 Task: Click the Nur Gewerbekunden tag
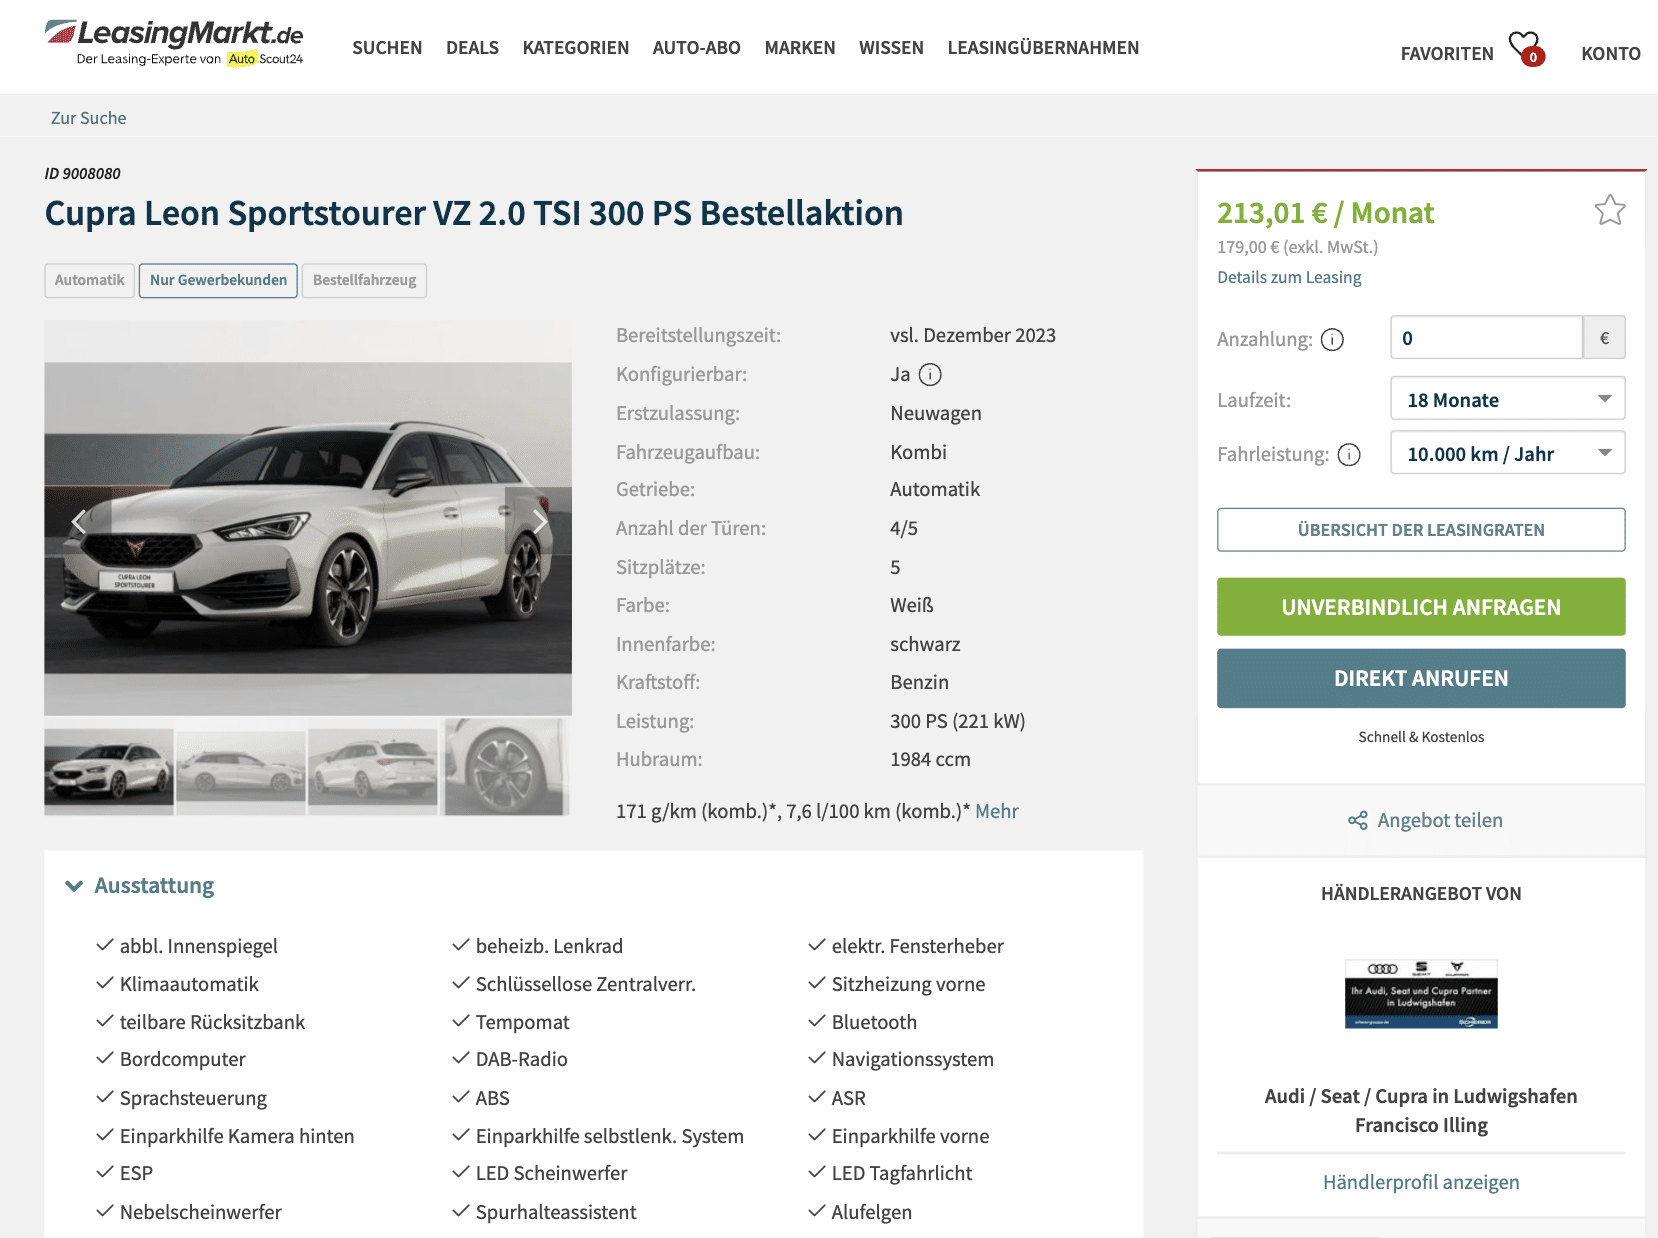pyautogui.click(x=218, y=280)
